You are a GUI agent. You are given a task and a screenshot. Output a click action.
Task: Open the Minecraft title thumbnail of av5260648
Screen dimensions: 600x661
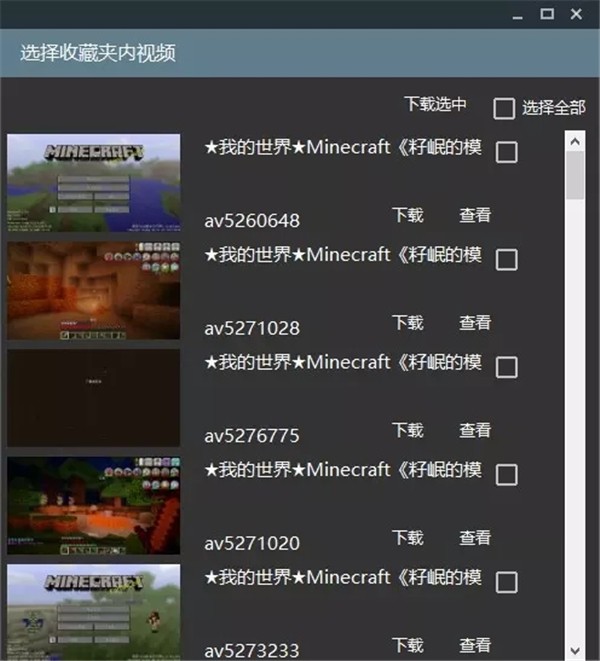tap(94, 183)
